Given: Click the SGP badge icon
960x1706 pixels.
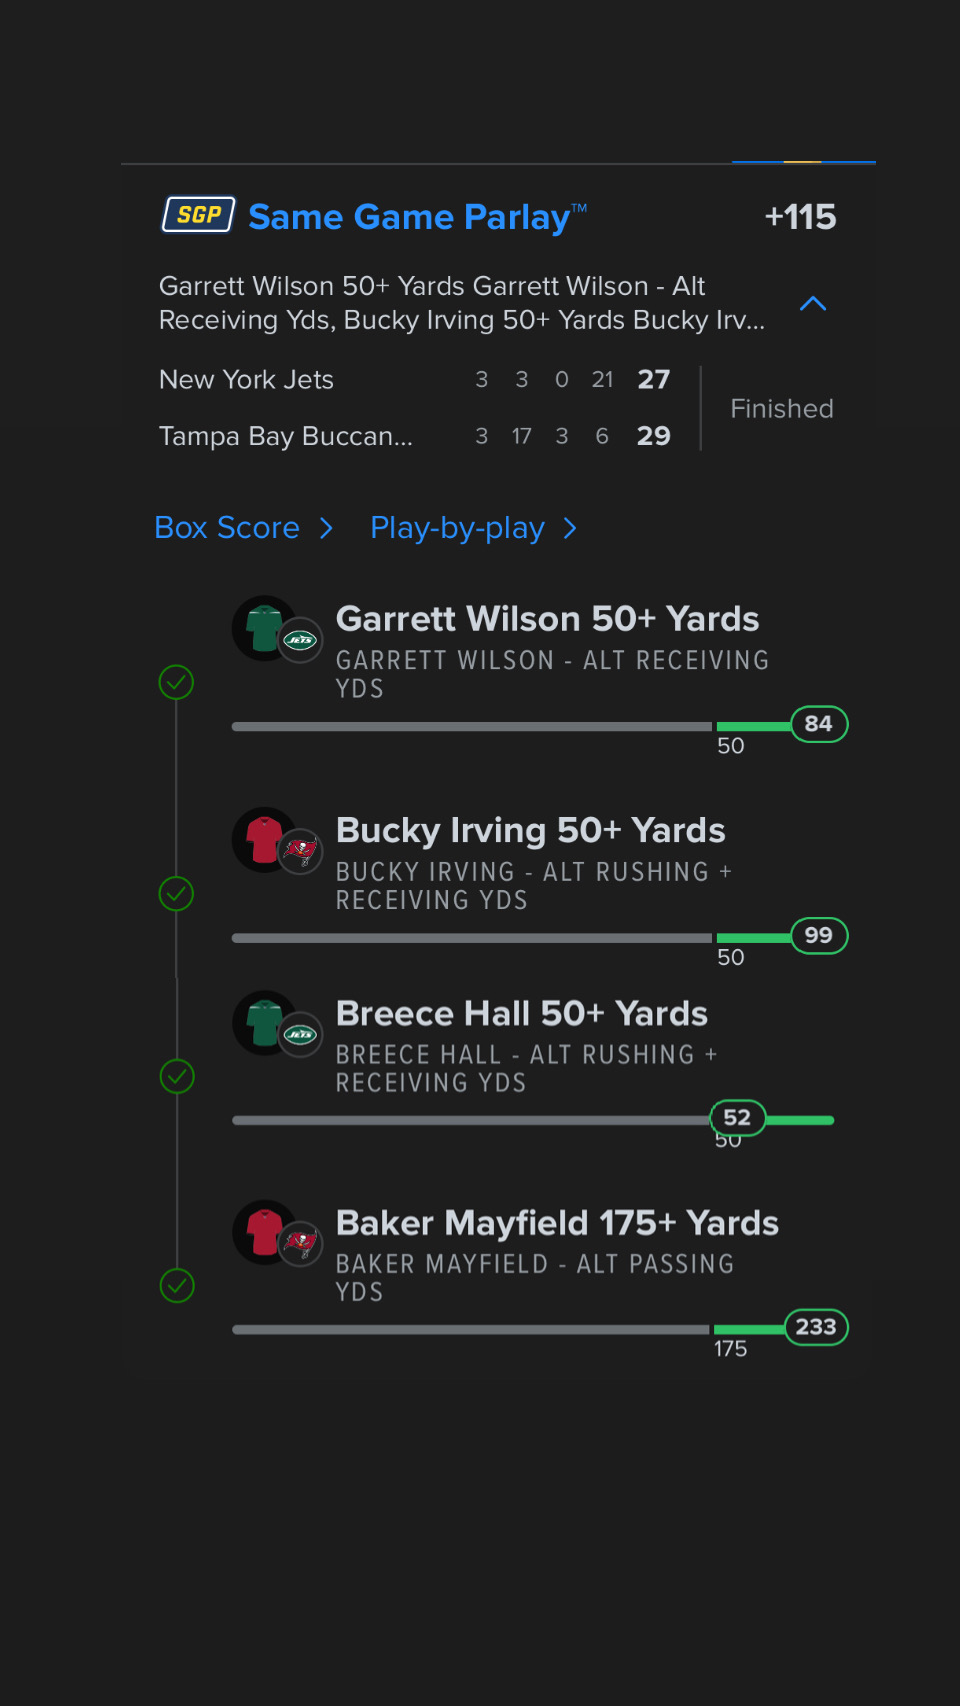Looking at the screenshot, I should pos(199,215).
